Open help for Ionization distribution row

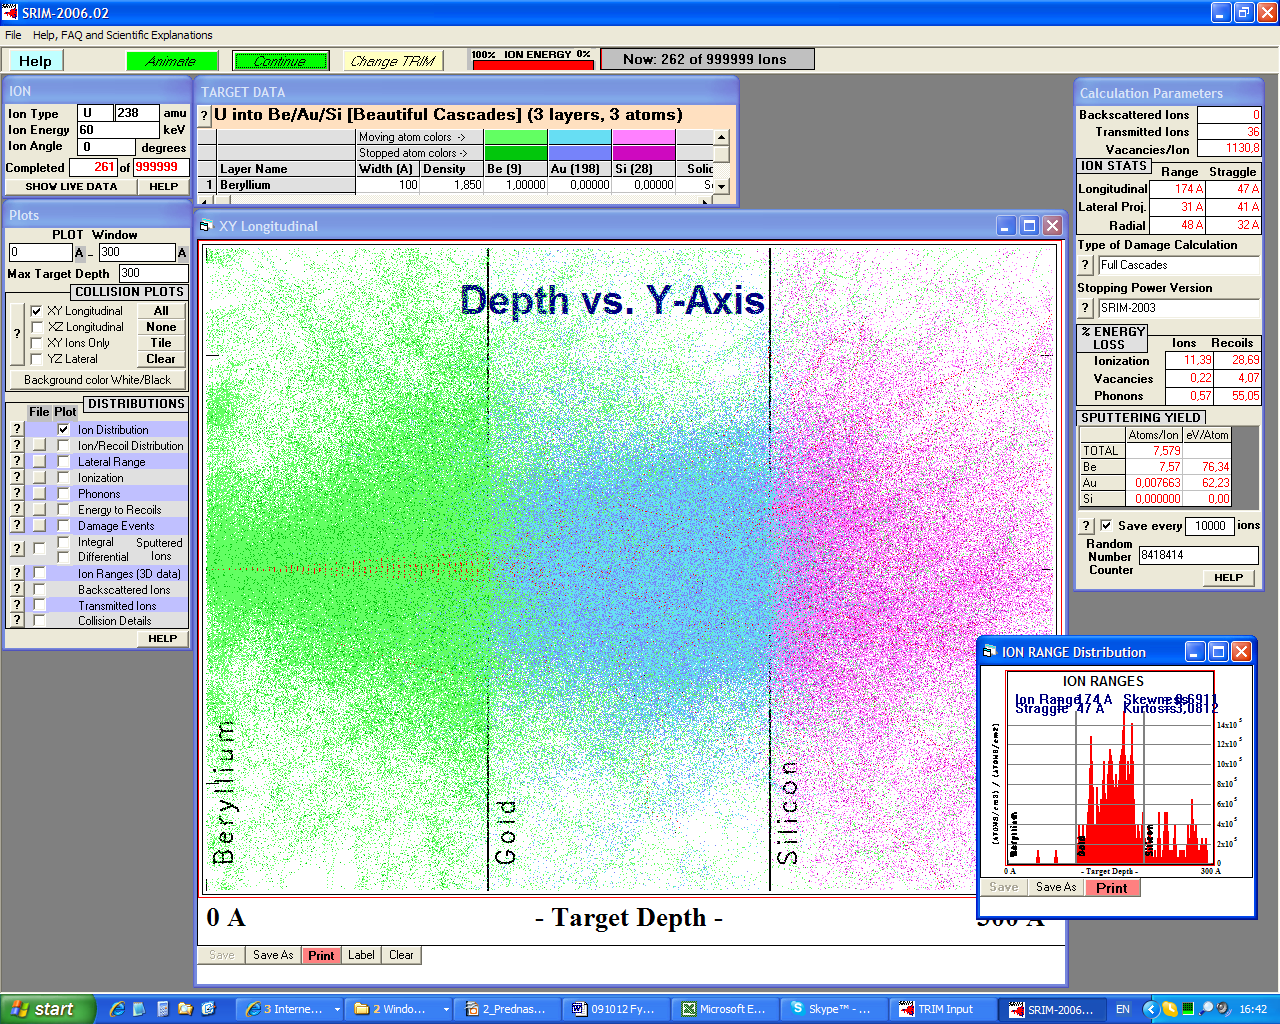coord(16,477)
